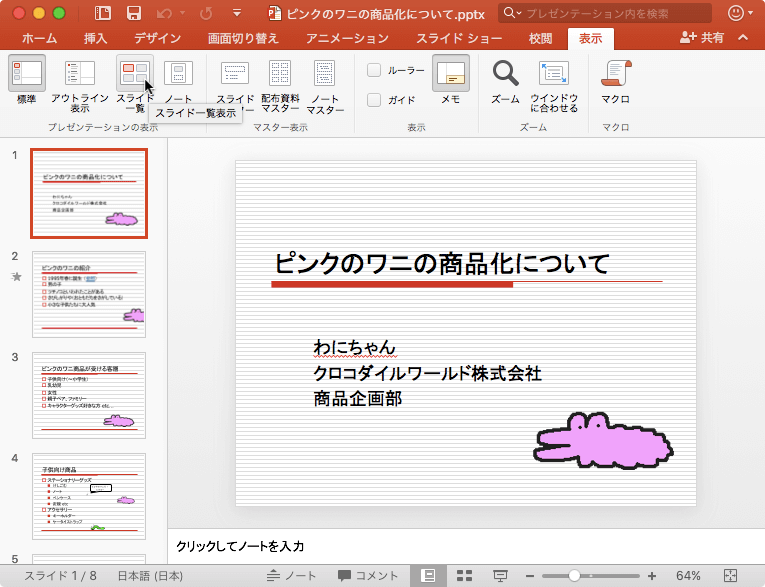Screen dimensions: 765x587
Task: Click the subtitle text わにちゃん
Action: pyautogui.click(x=354, y=347)
